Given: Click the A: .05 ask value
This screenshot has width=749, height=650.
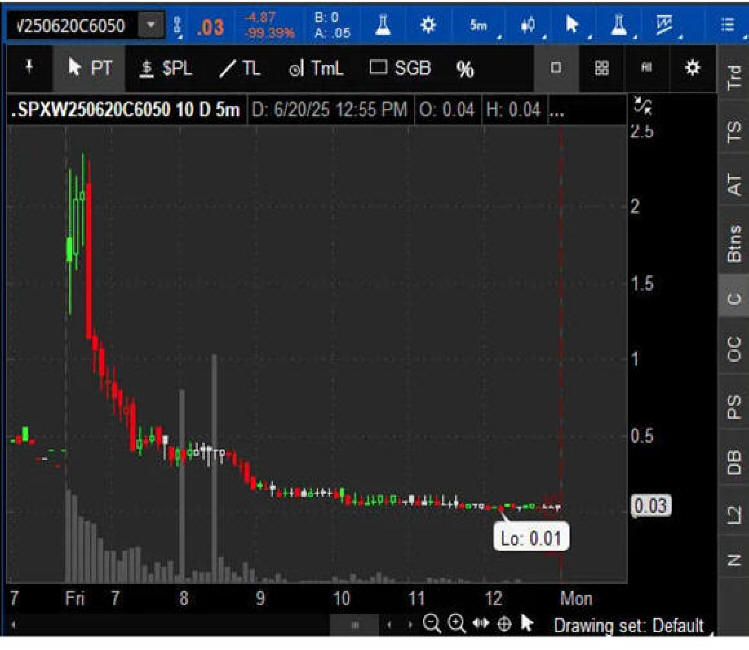Looking at the screenshot, I should tap(332, 33).
